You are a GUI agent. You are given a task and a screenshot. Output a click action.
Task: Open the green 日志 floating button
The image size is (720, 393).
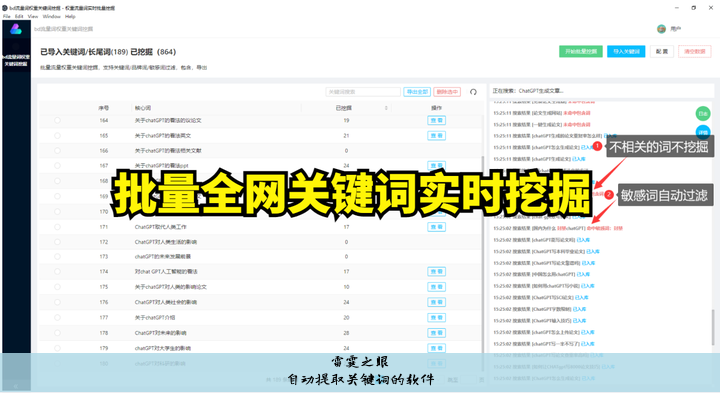(703, 113)
